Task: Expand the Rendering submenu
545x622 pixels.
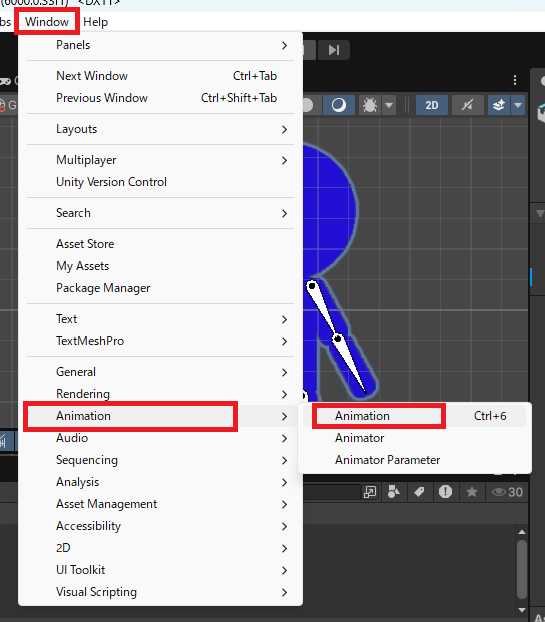Action: point(160,394)
